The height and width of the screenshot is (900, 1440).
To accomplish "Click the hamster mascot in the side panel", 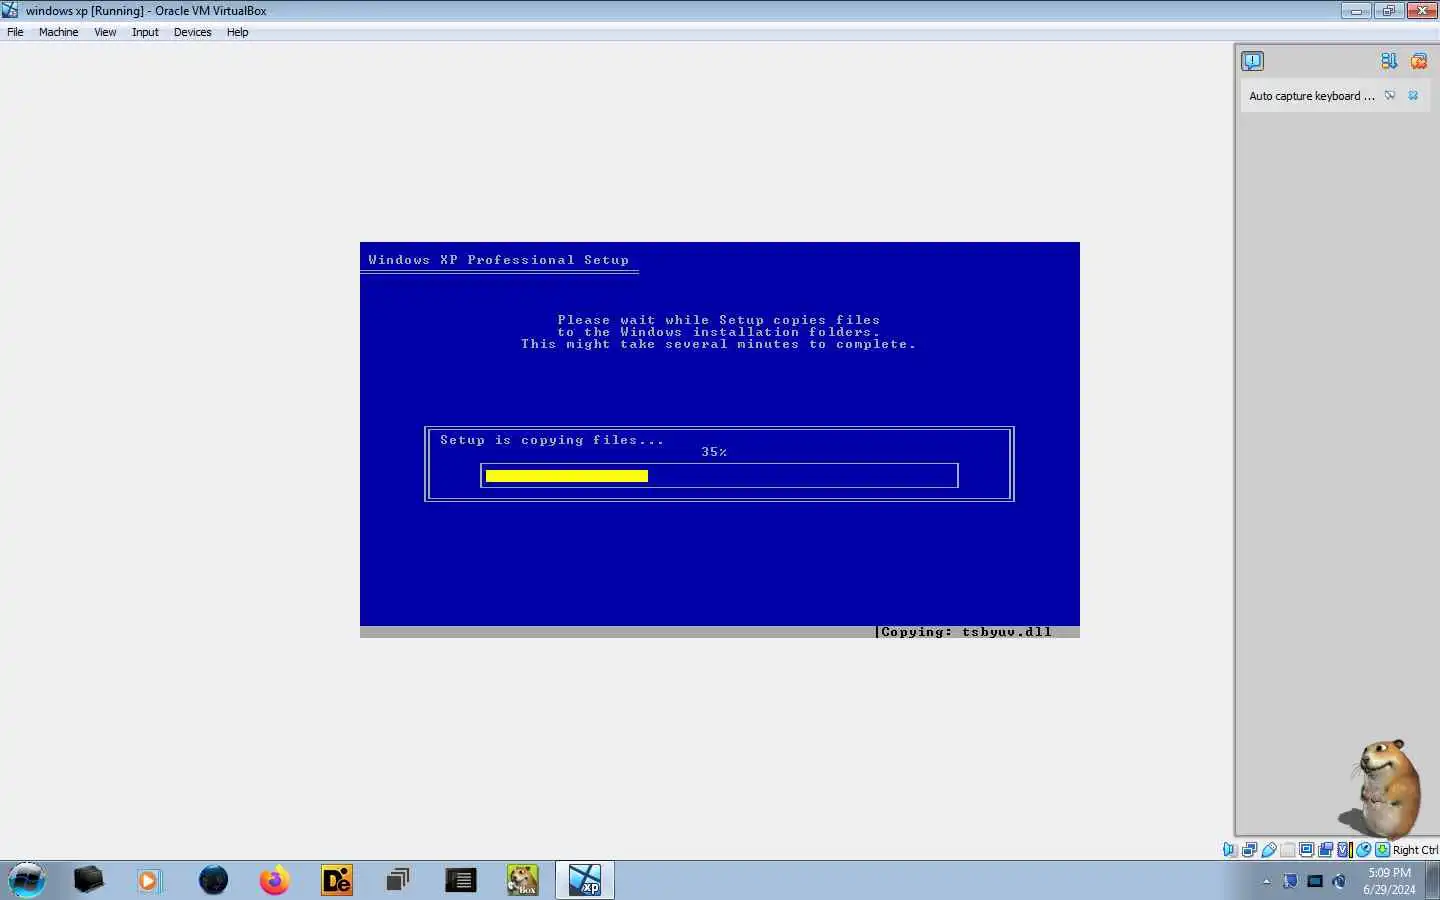I will pos(1386,789).
